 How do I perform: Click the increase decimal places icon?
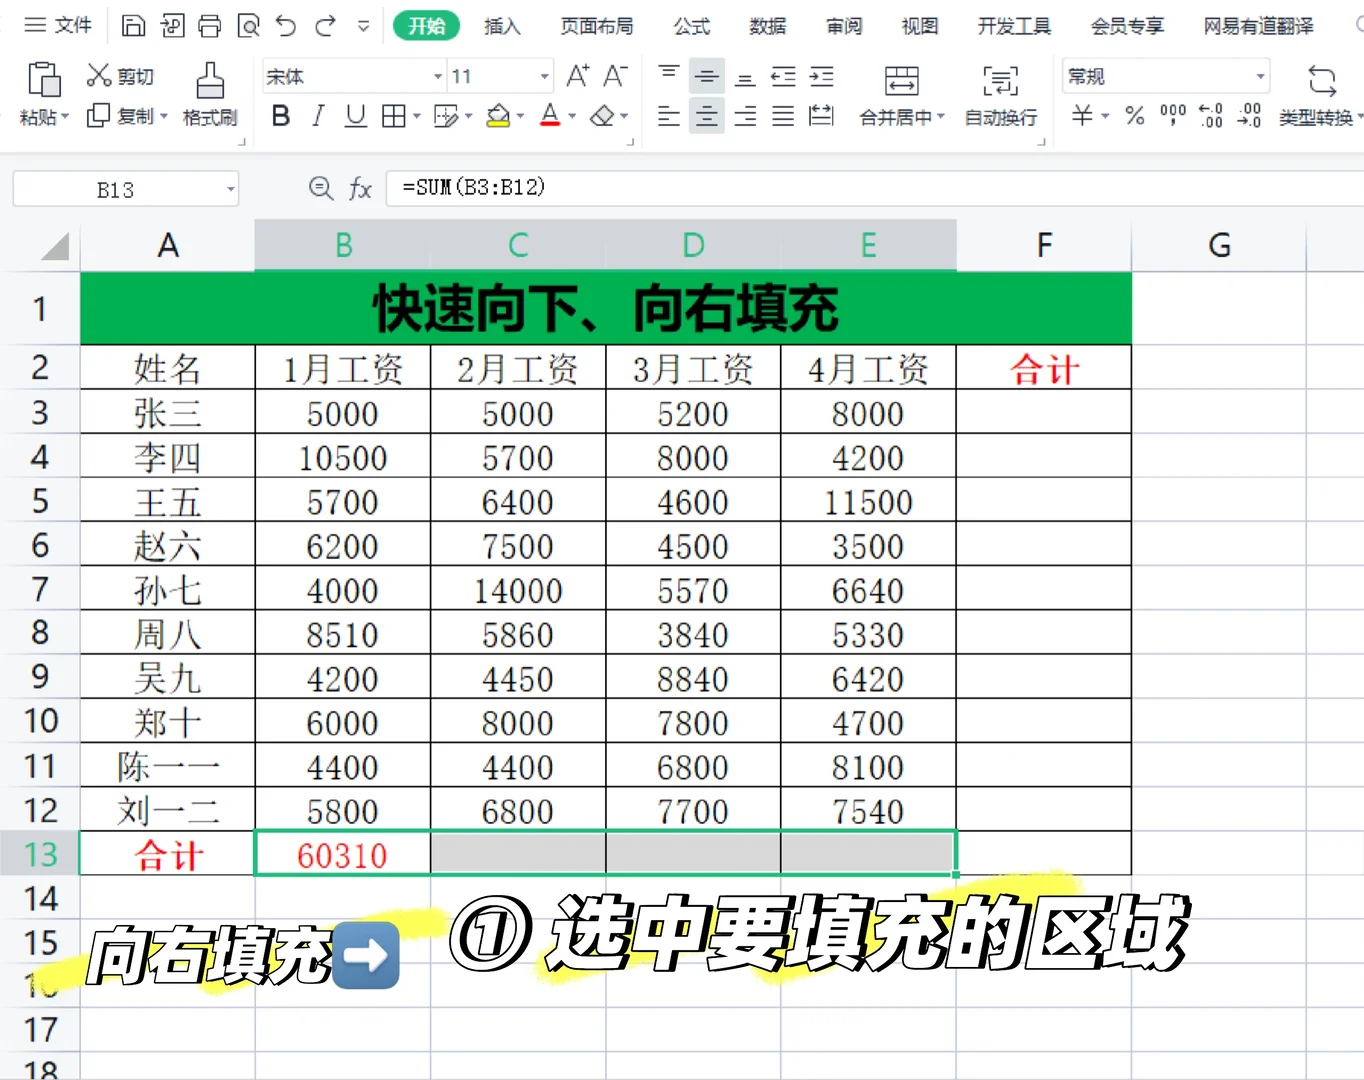1210,116
